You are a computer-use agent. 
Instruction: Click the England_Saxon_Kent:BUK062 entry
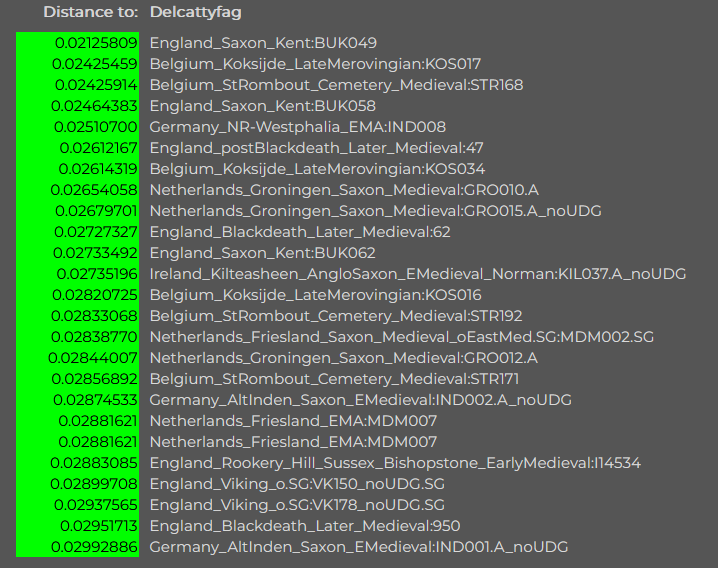pos(263,252)
